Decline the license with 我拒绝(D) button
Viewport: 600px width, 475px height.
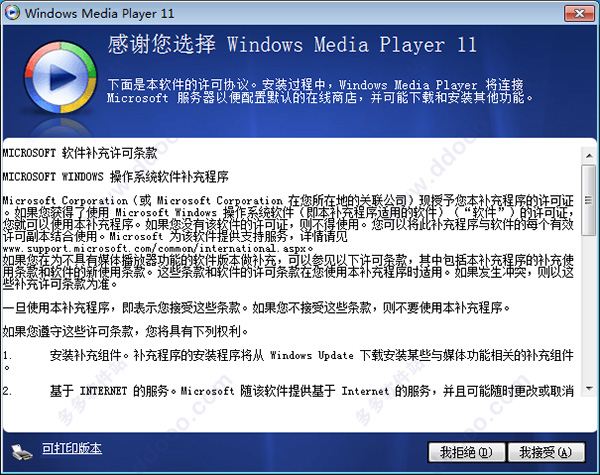coord(467,452)
